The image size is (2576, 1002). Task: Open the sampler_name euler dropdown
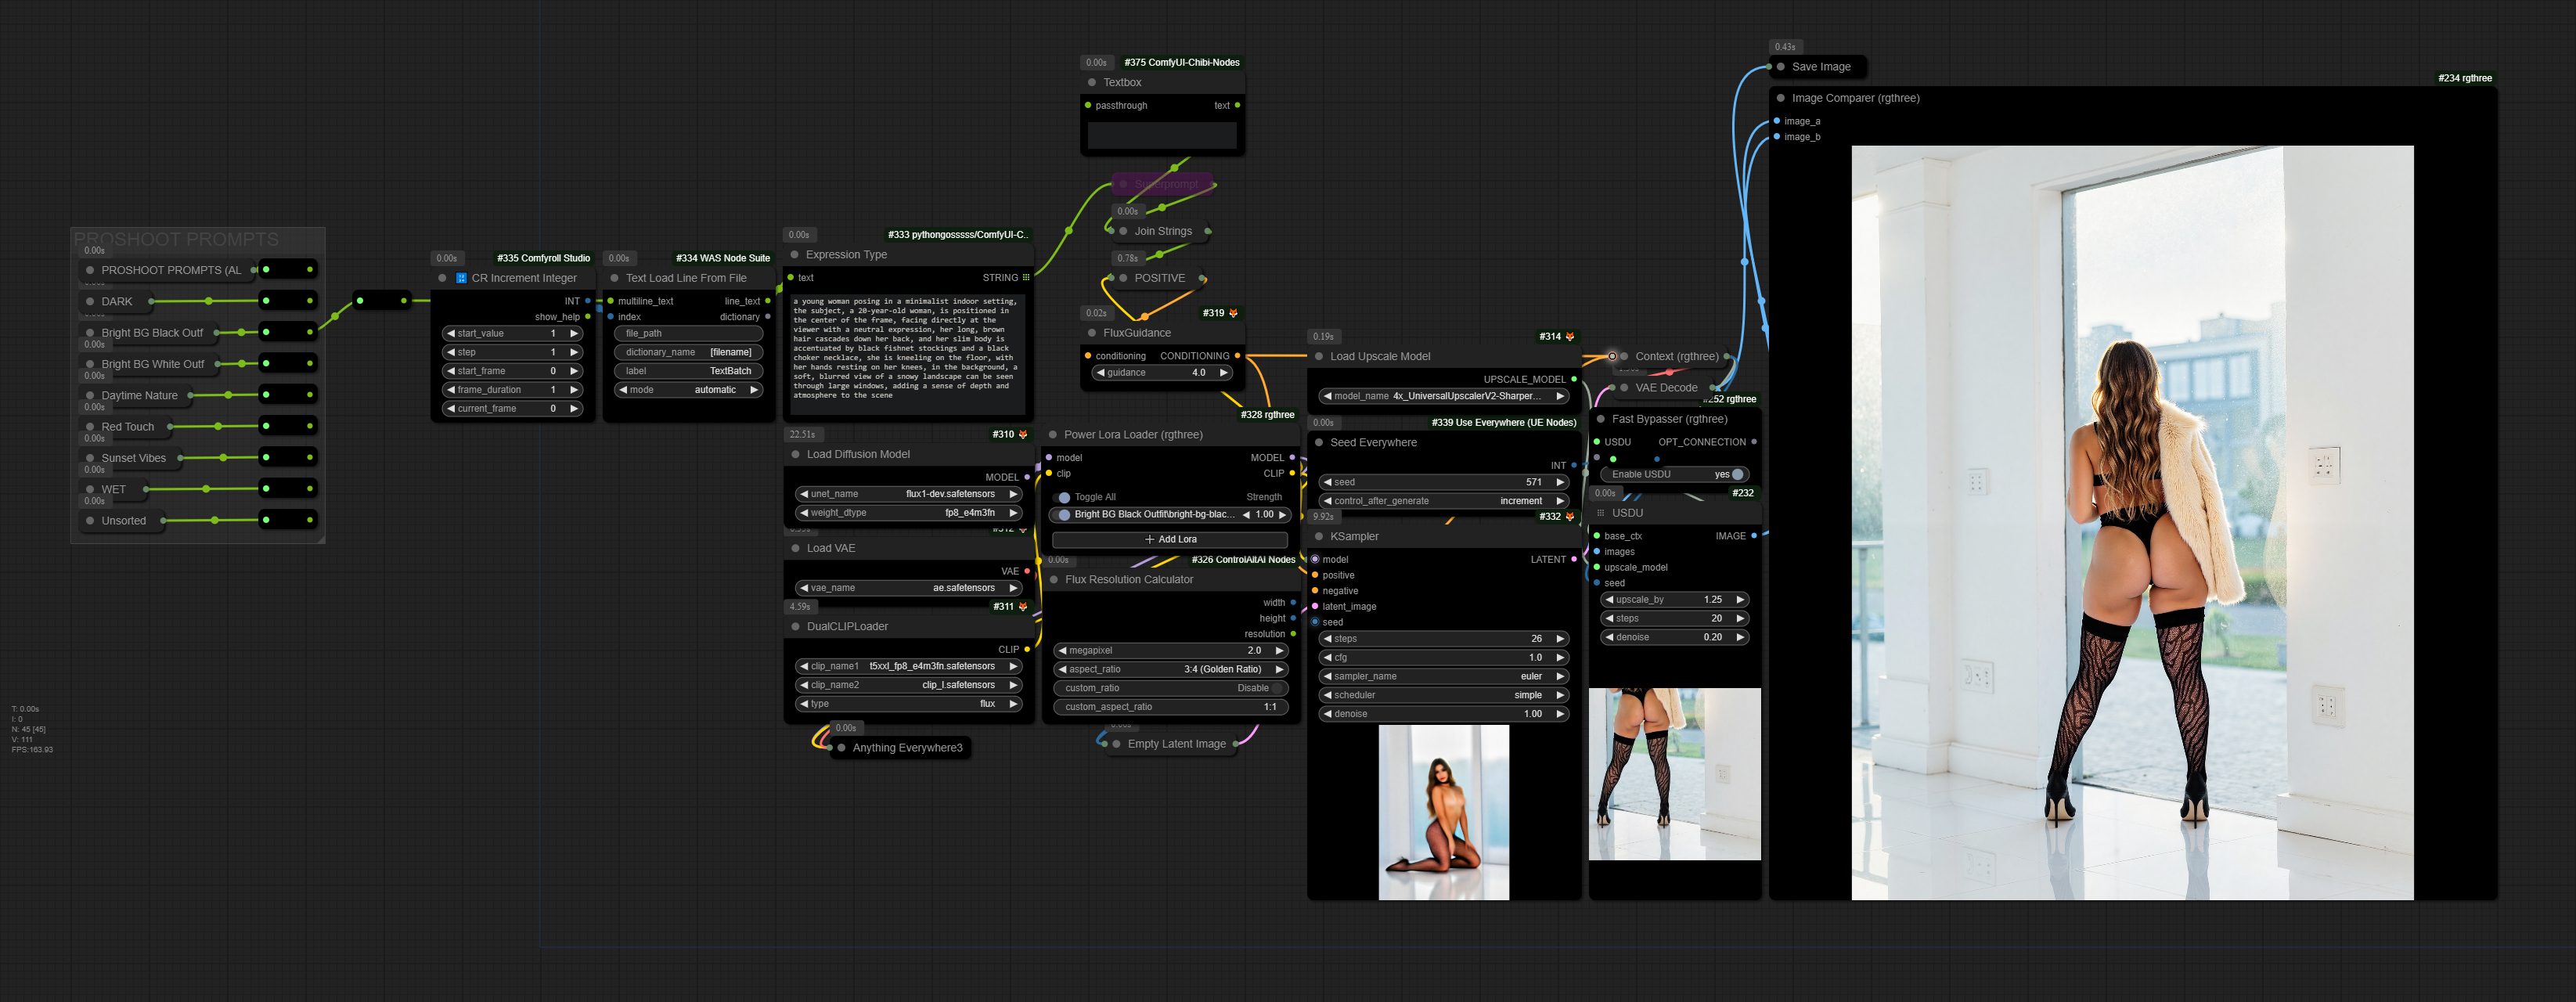point(1443,676)
